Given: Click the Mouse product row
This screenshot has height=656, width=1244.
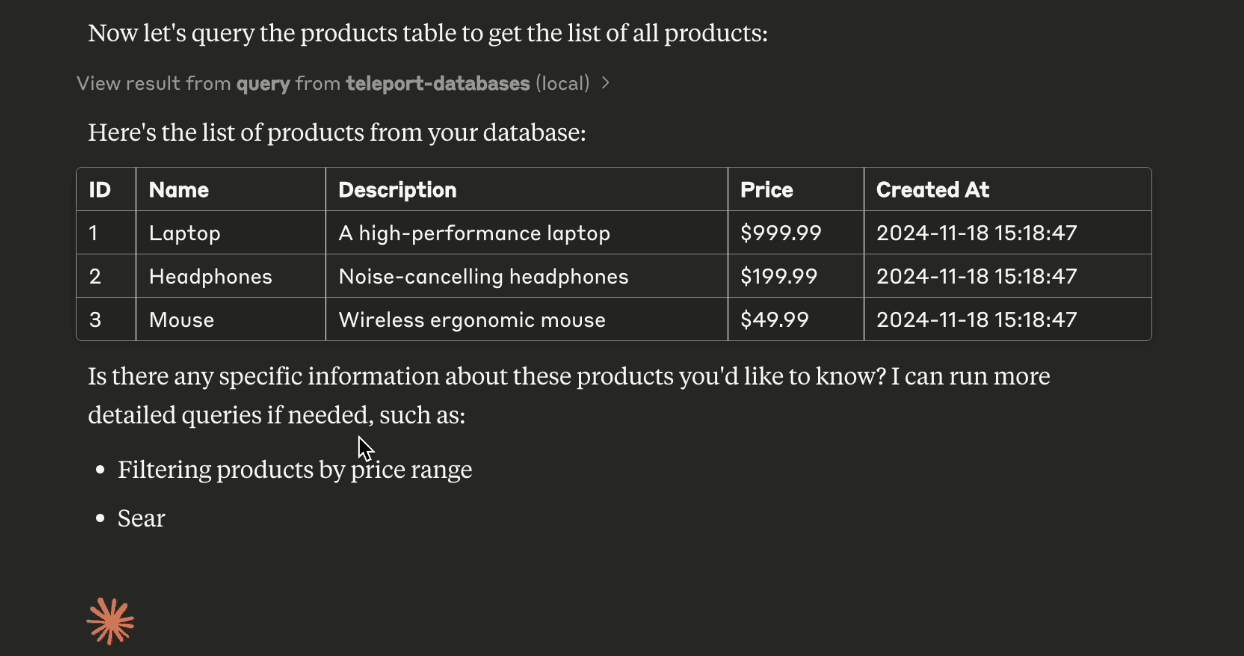Looking at the screenshot, I should coord(181,319).
